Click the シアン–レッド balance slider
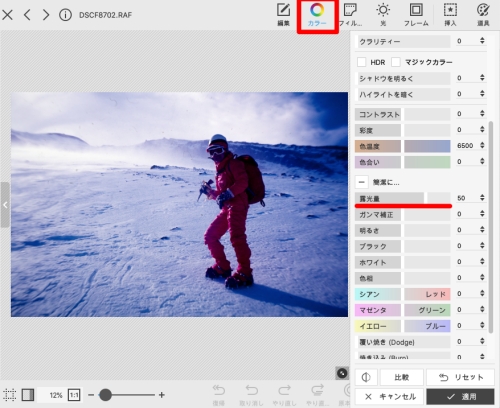The height and width of the screenshot is (408, 500). tap(403, 294)
